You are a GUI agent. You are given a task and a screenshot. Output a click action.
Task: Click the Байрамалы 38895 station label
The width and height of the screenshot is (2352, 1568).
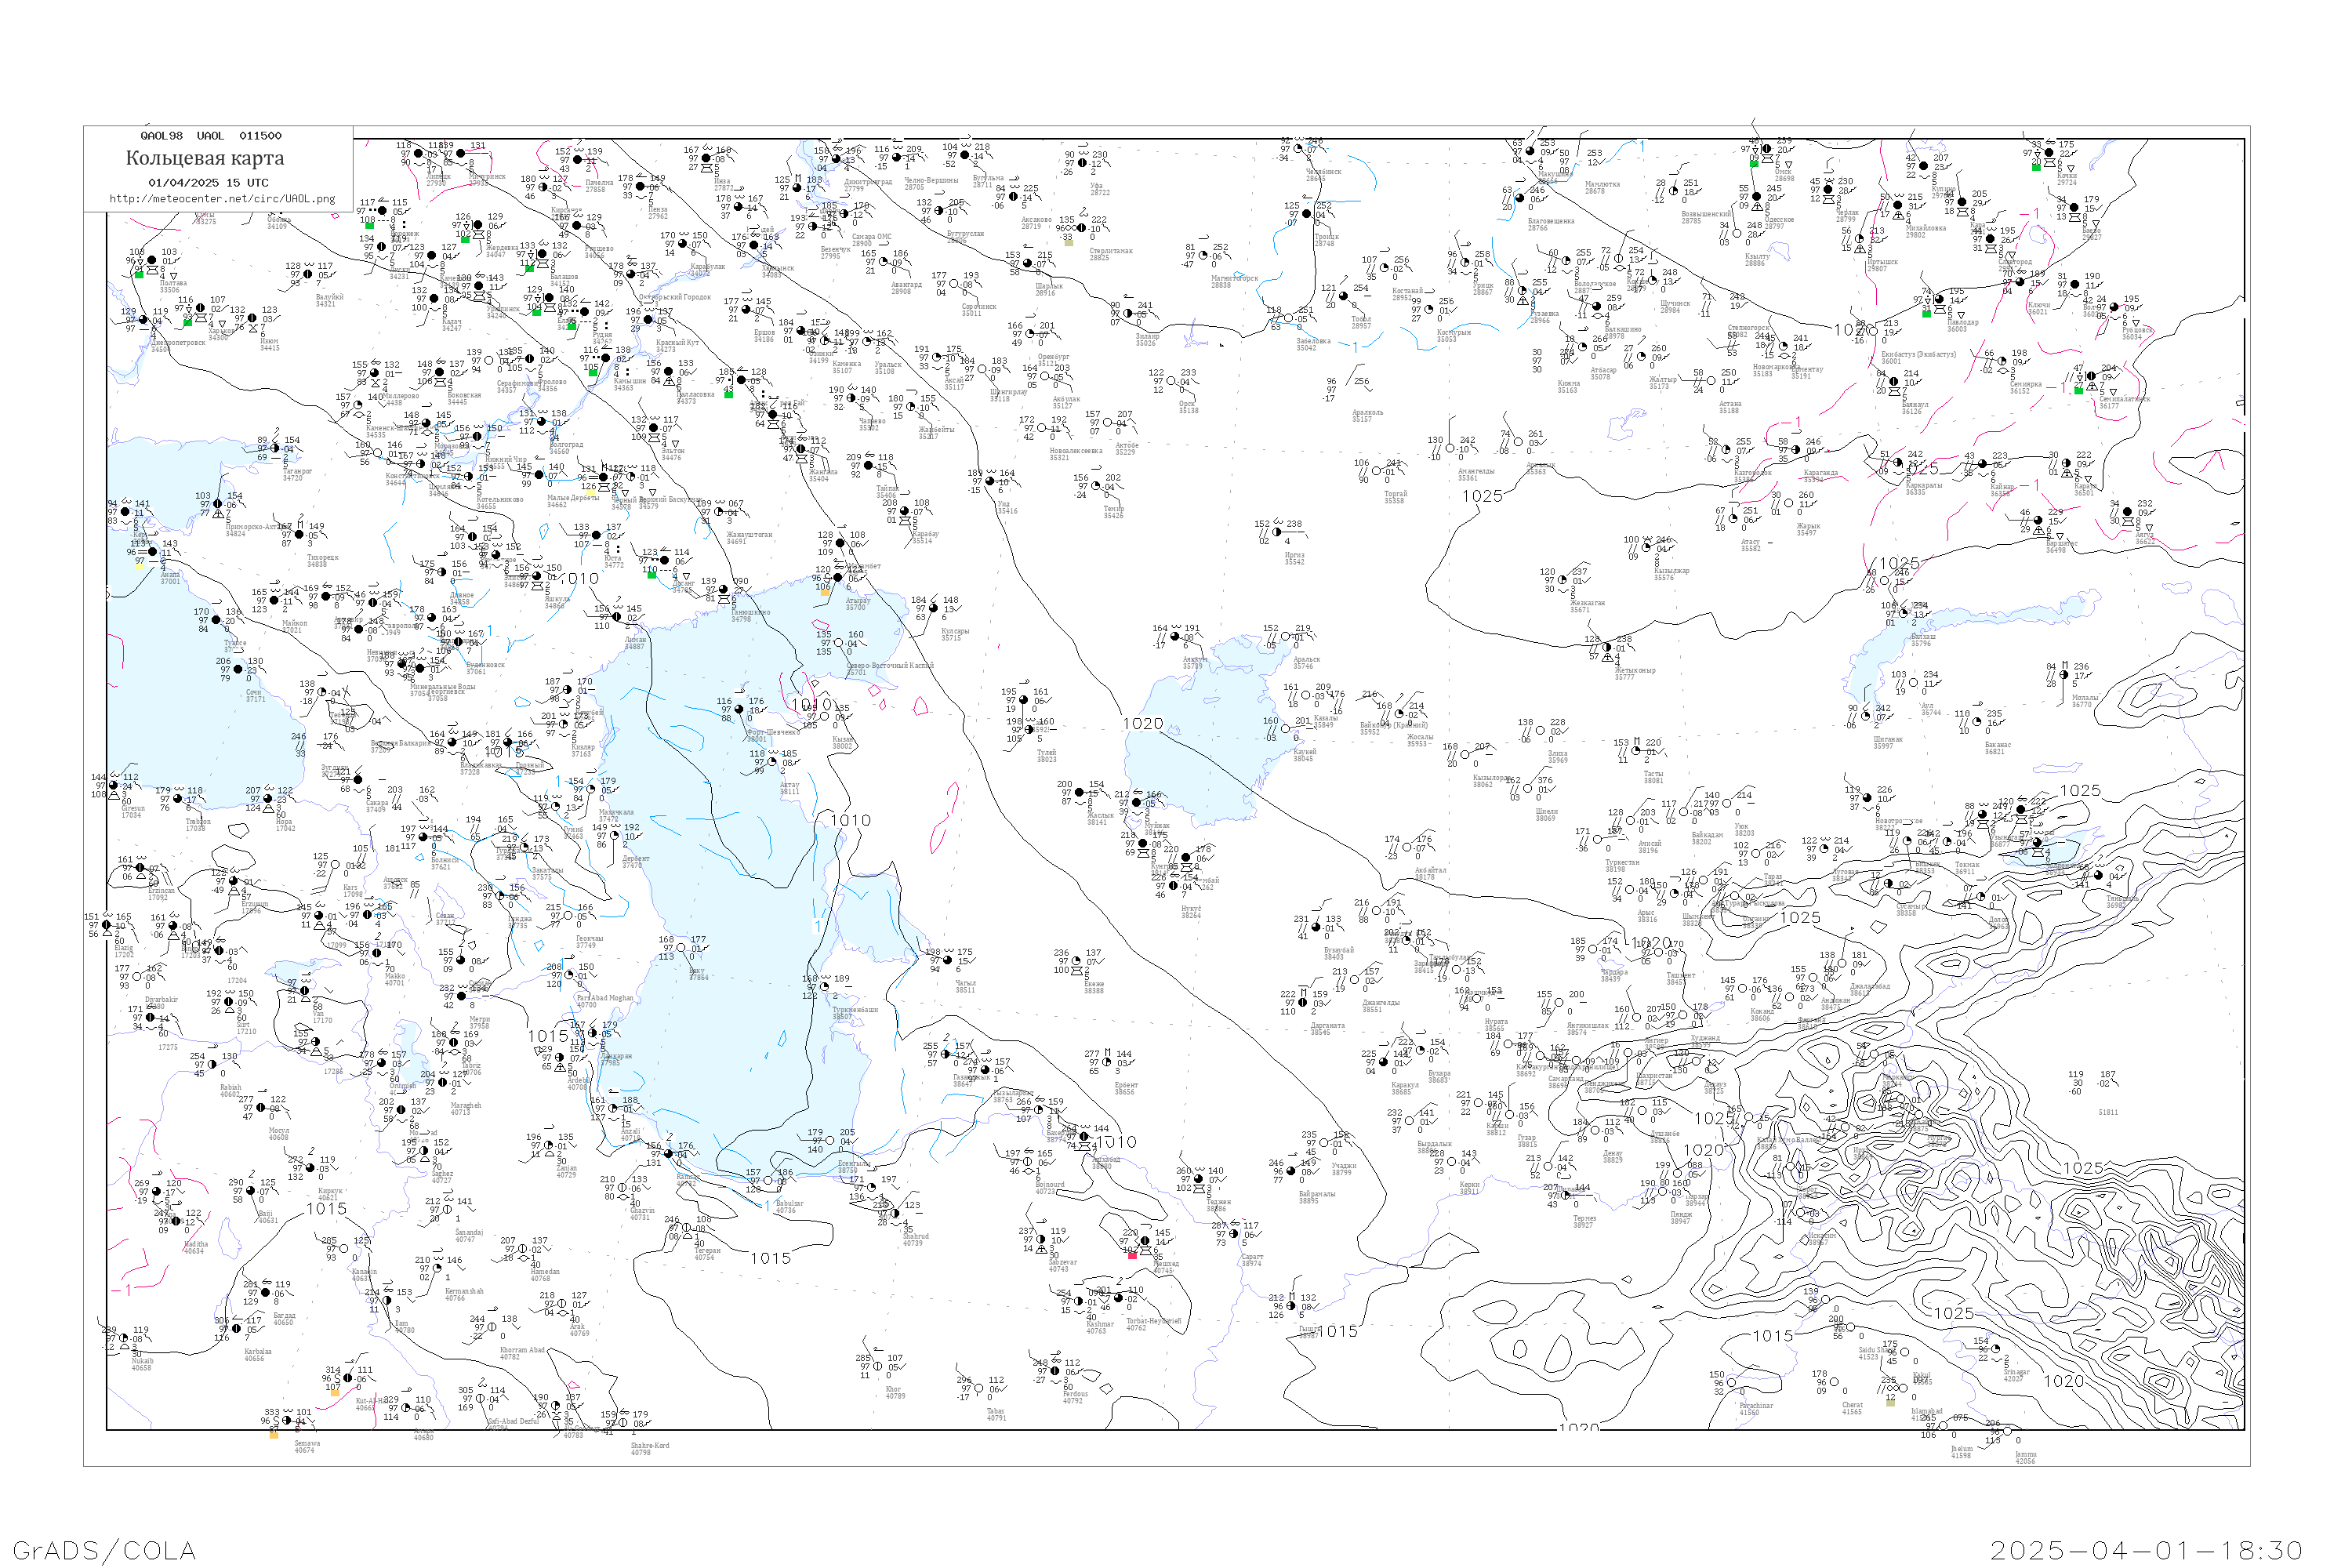coord(1316,1197)
